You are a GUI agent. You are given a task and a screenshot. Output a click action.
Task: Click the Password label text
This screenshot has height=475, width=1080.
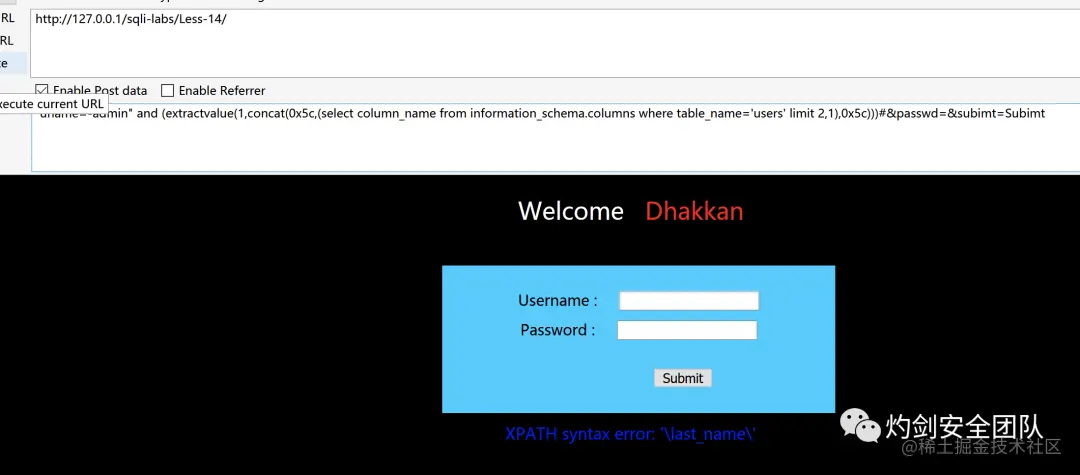click(x=557, y=330)
